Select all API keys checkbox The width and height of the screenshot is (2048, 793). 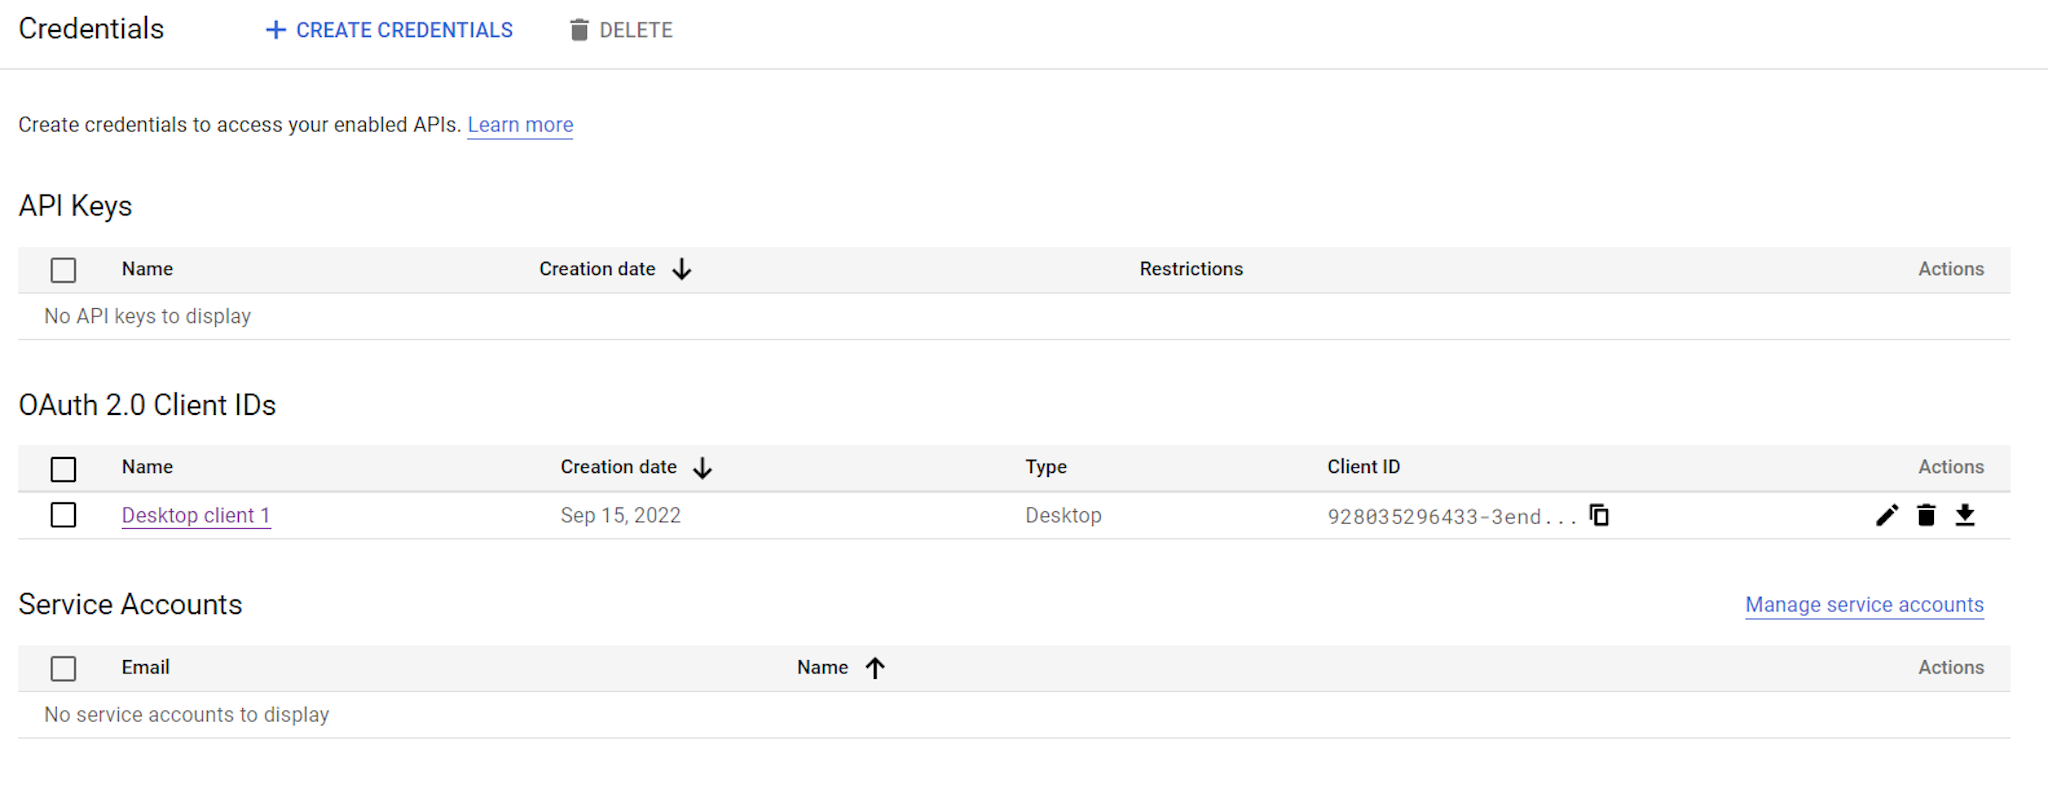(x=64, y=270)
